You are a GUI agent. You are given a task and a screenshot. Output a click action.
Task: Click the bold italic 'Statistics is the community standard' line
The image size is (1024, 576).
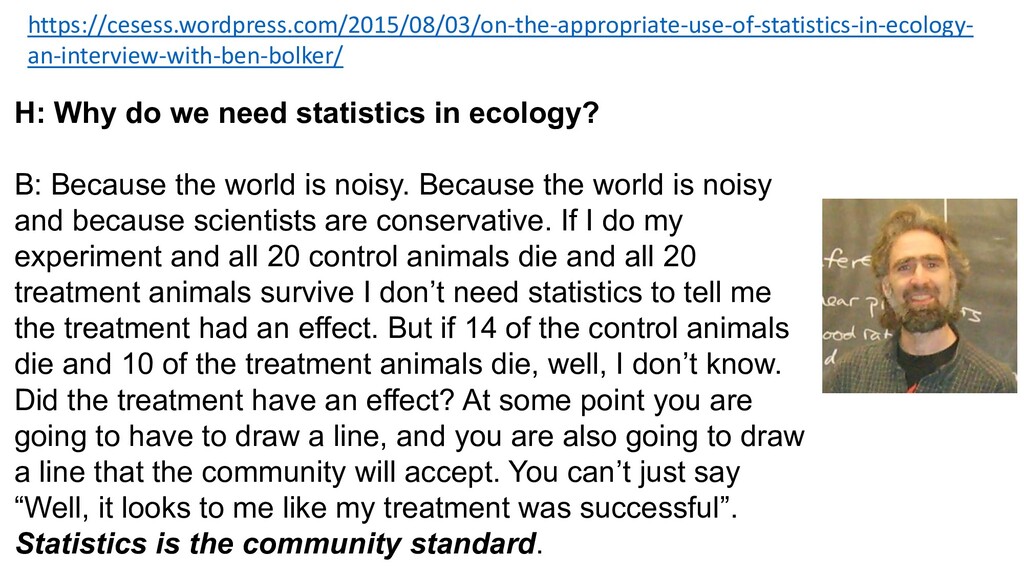click(x=276, y=543)
